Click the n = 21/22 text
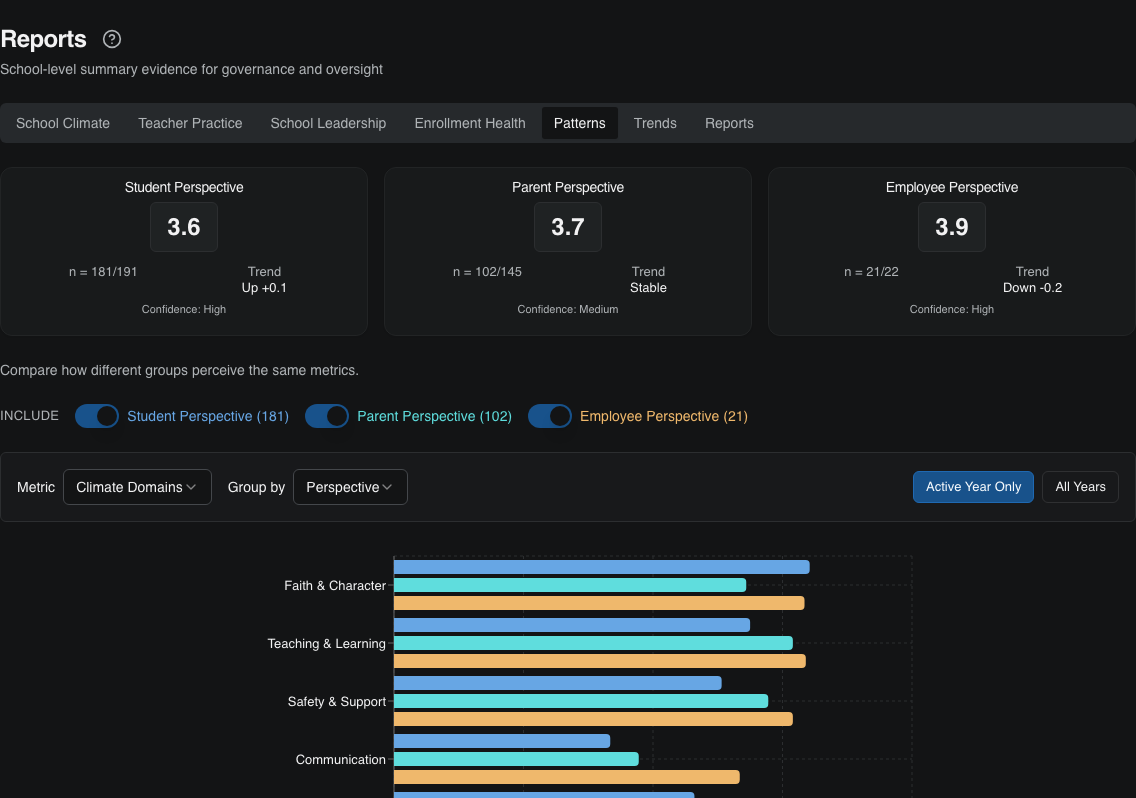This screenshot has width=1136, height=798. 871,272
